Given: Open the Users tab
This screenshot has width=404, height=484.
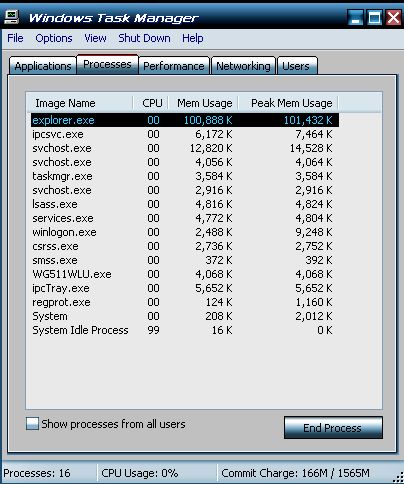Looking at the screenshot, I should coord(296,66).
